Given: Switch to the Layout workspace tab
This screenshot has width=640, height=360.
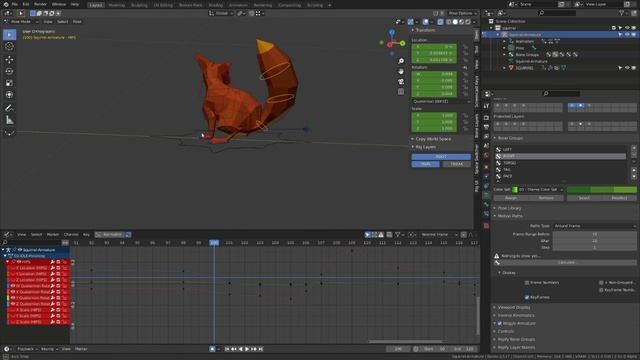Looking at the screenshot, I should [x=96, y=5].
